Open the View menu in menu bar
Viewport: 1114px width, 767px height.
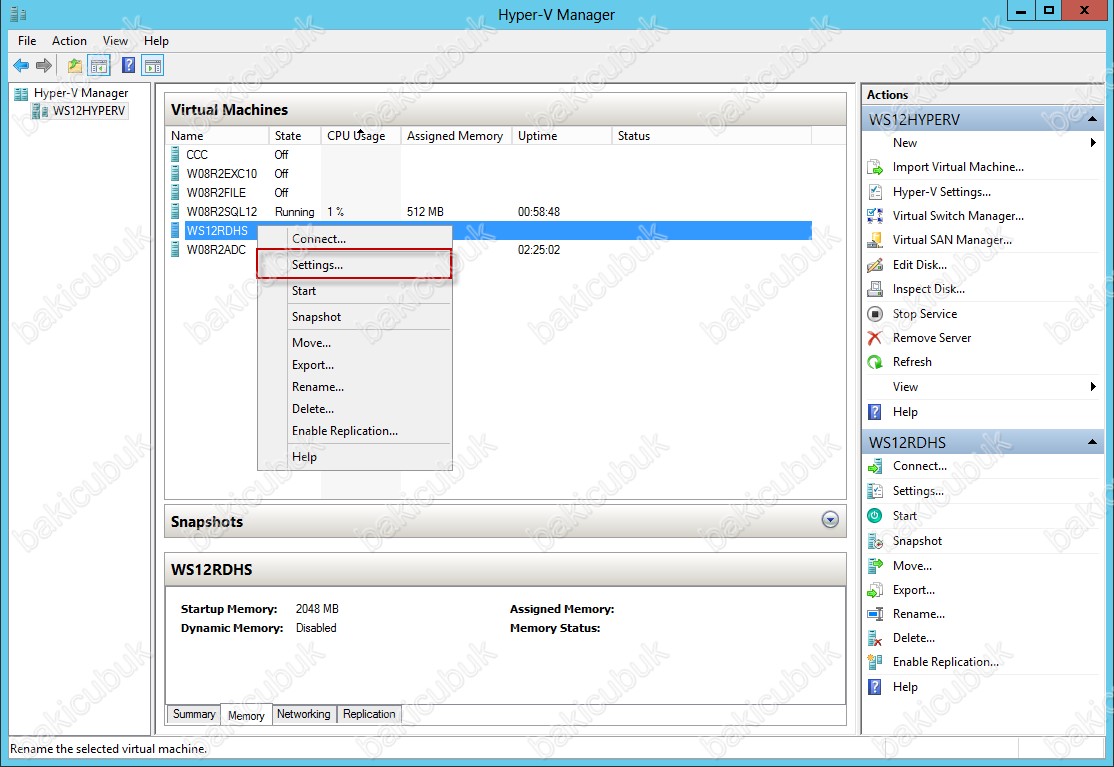click(115, 40)
